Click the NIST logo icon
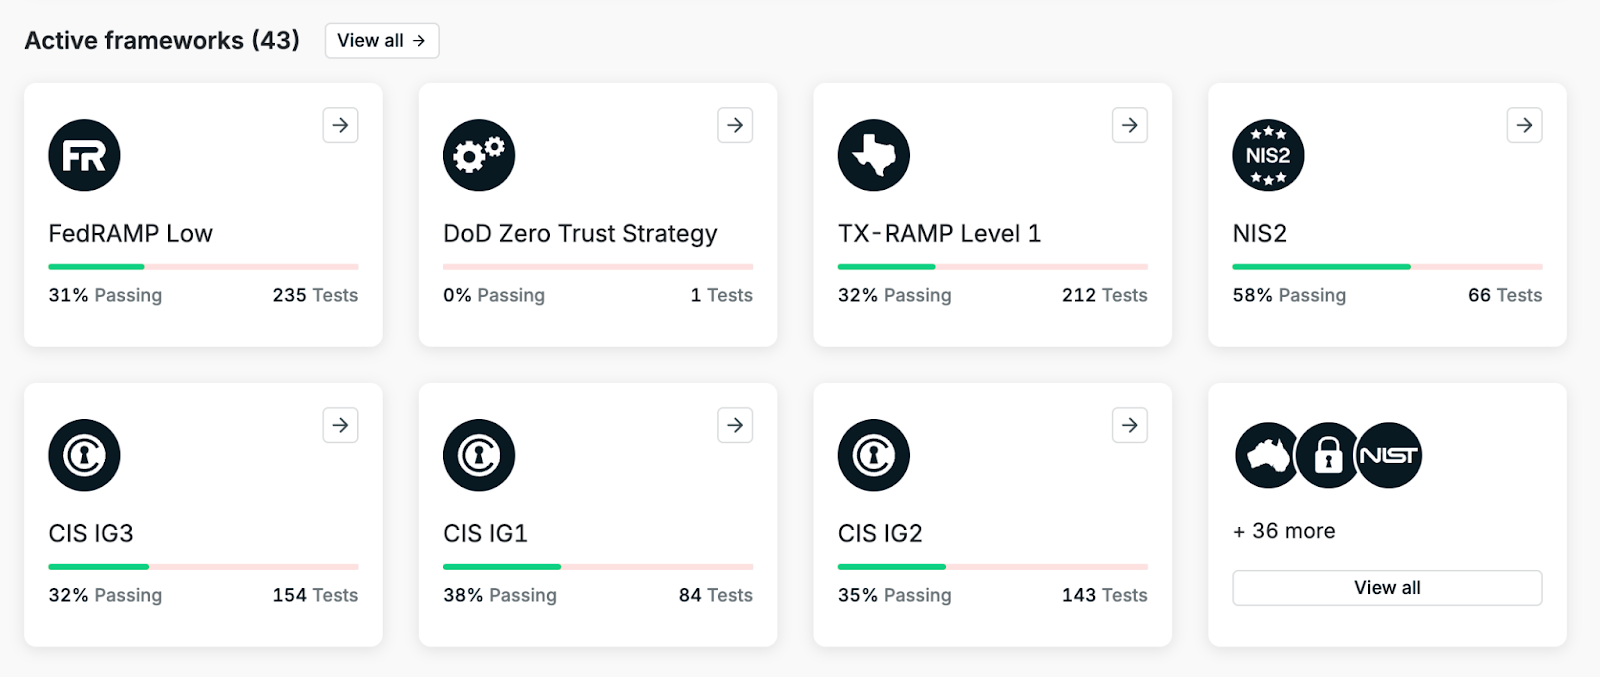1600x677 pixels. coord(1389,455)
